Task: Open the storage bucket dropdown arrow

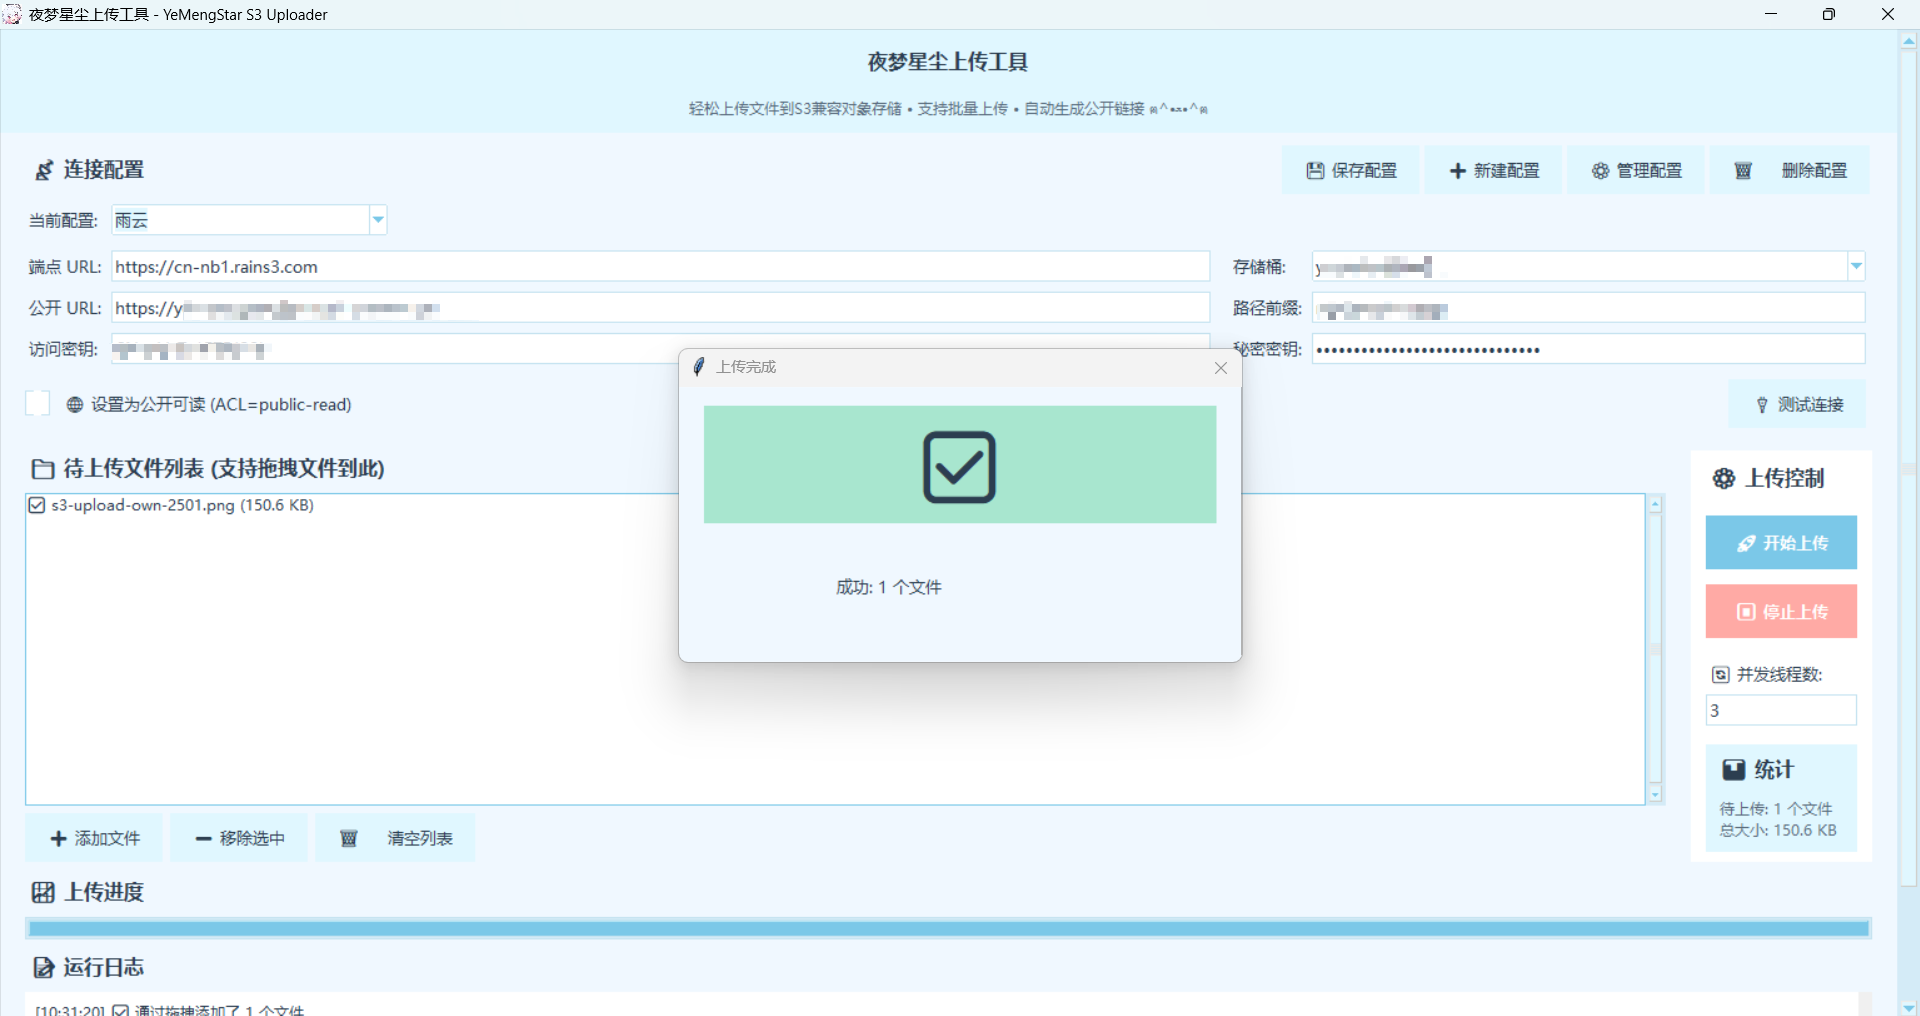Action: (1856, 267)
